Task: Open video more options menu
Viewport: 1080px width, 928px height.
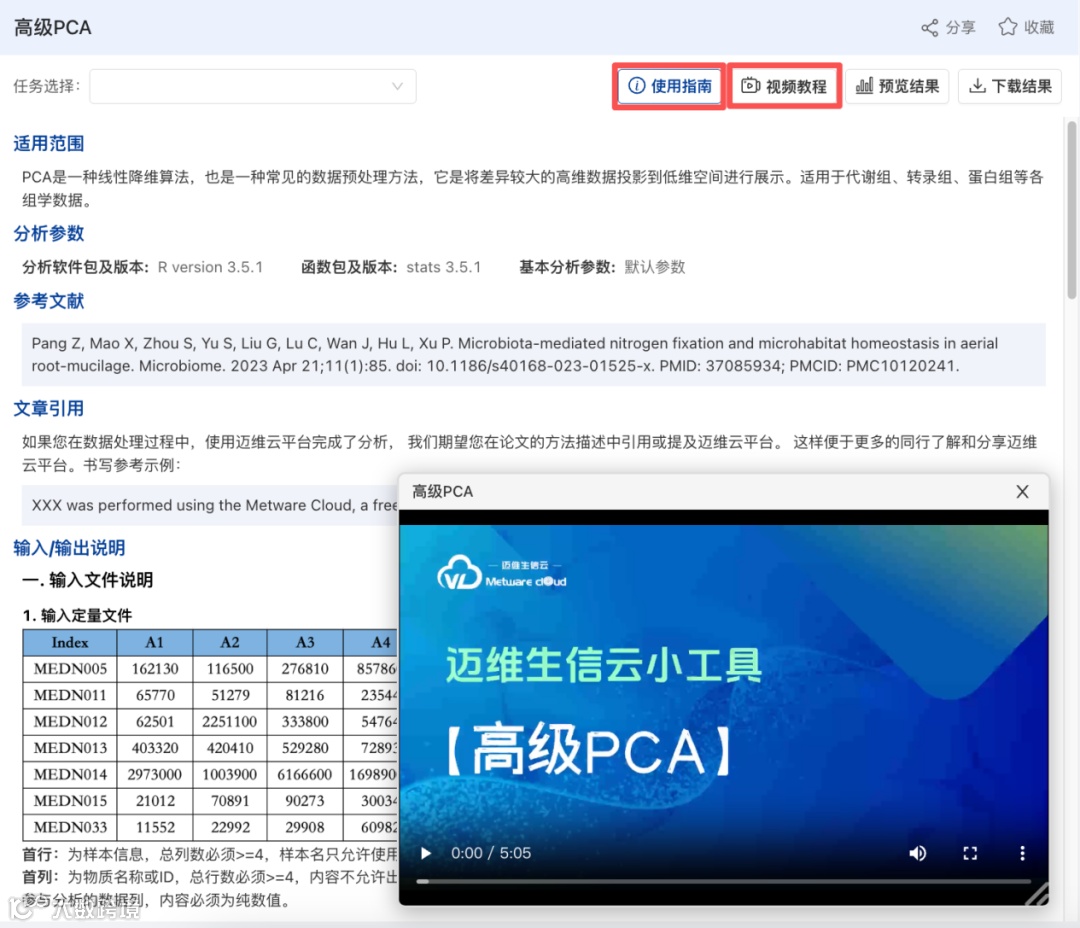Action: click(x=1022, y=854)
